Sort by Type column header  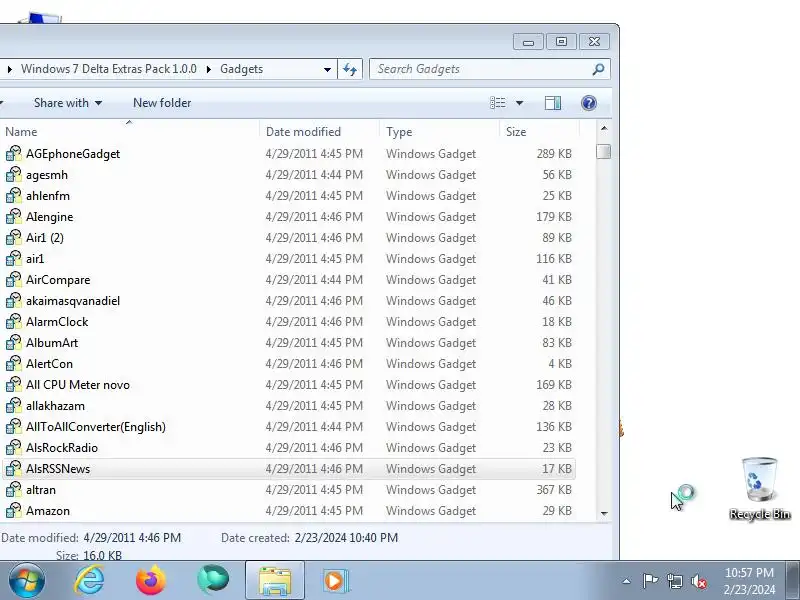440,132
